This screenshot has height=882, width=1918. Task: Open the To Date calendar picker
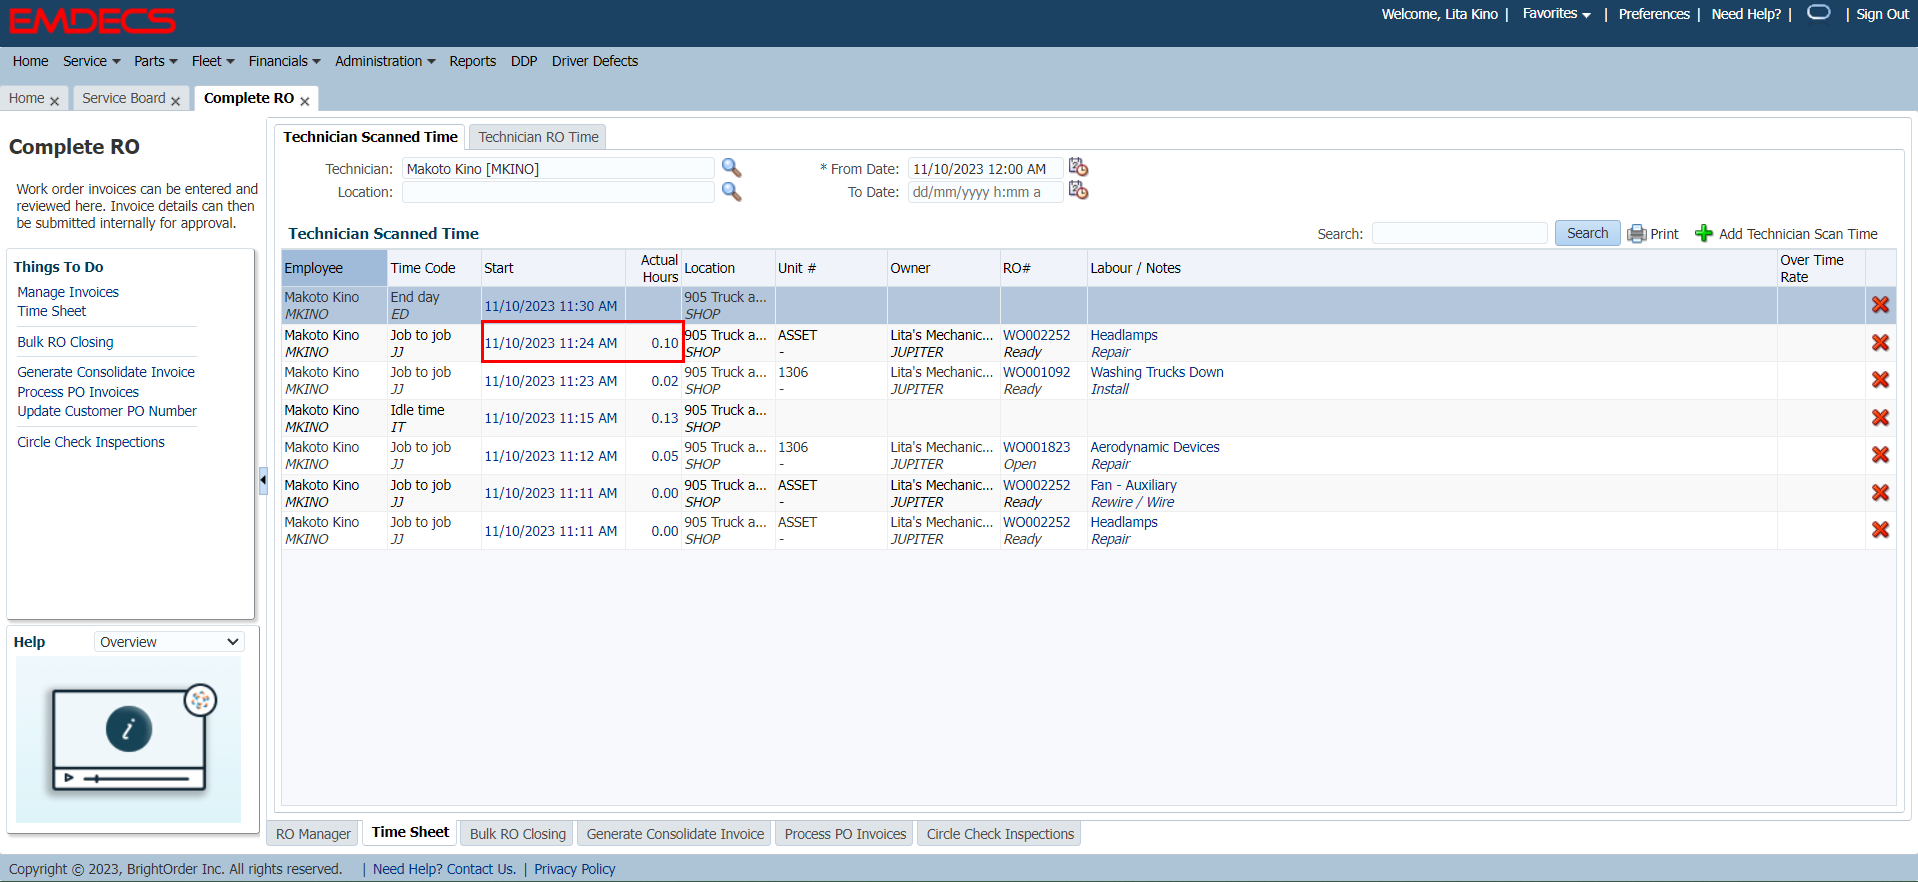1078,190
